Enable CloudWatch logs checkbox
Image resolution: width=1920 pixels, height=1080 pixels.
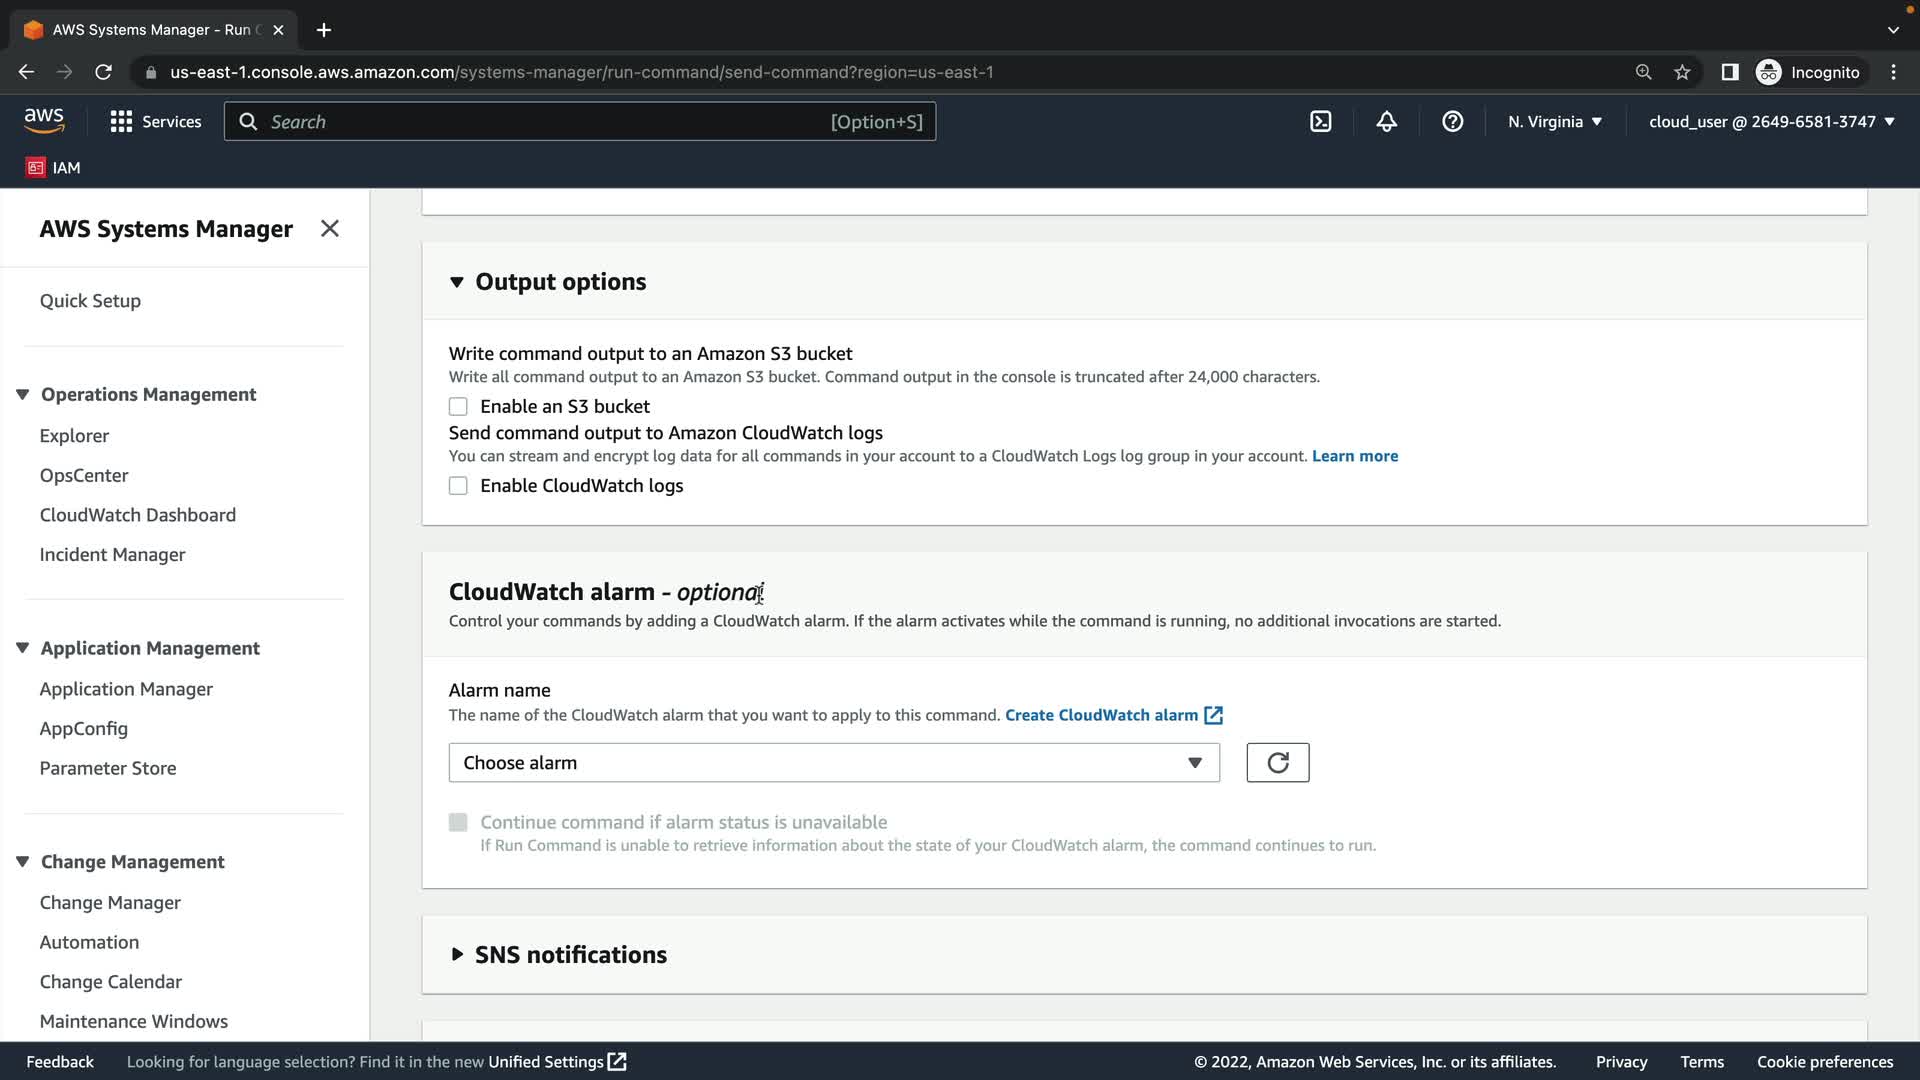tap(458, 486)
